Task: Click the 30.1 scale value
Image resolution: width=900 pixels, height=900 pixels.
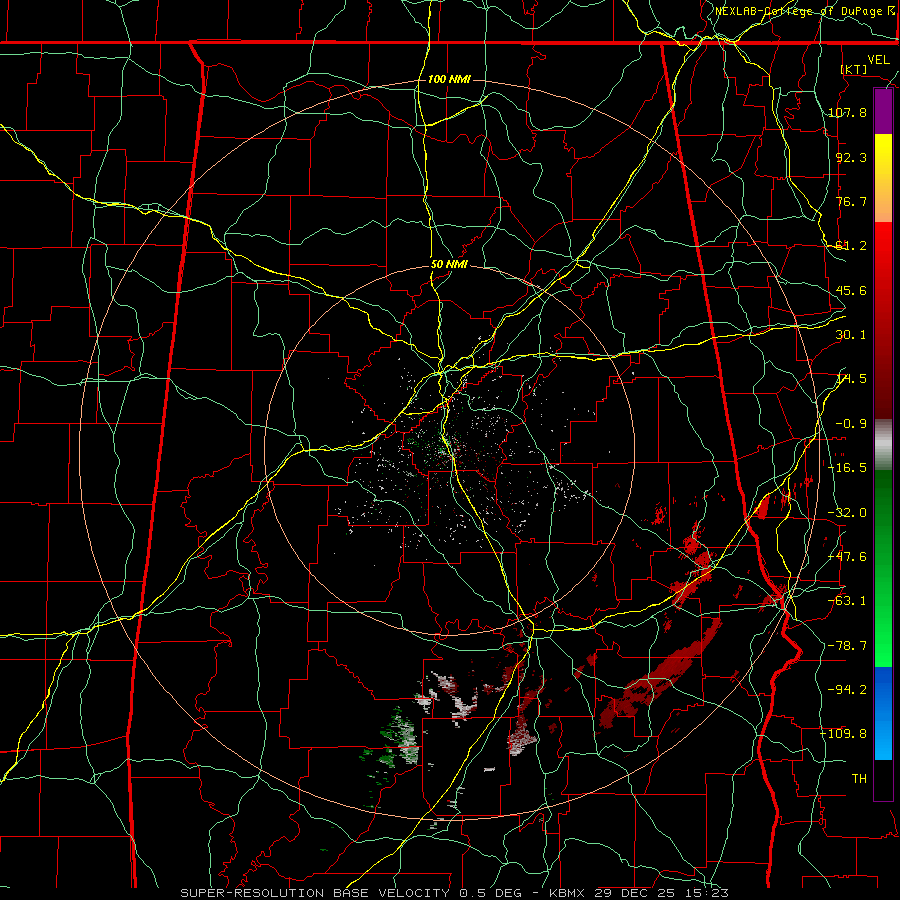Action: (x=851, y=335)
